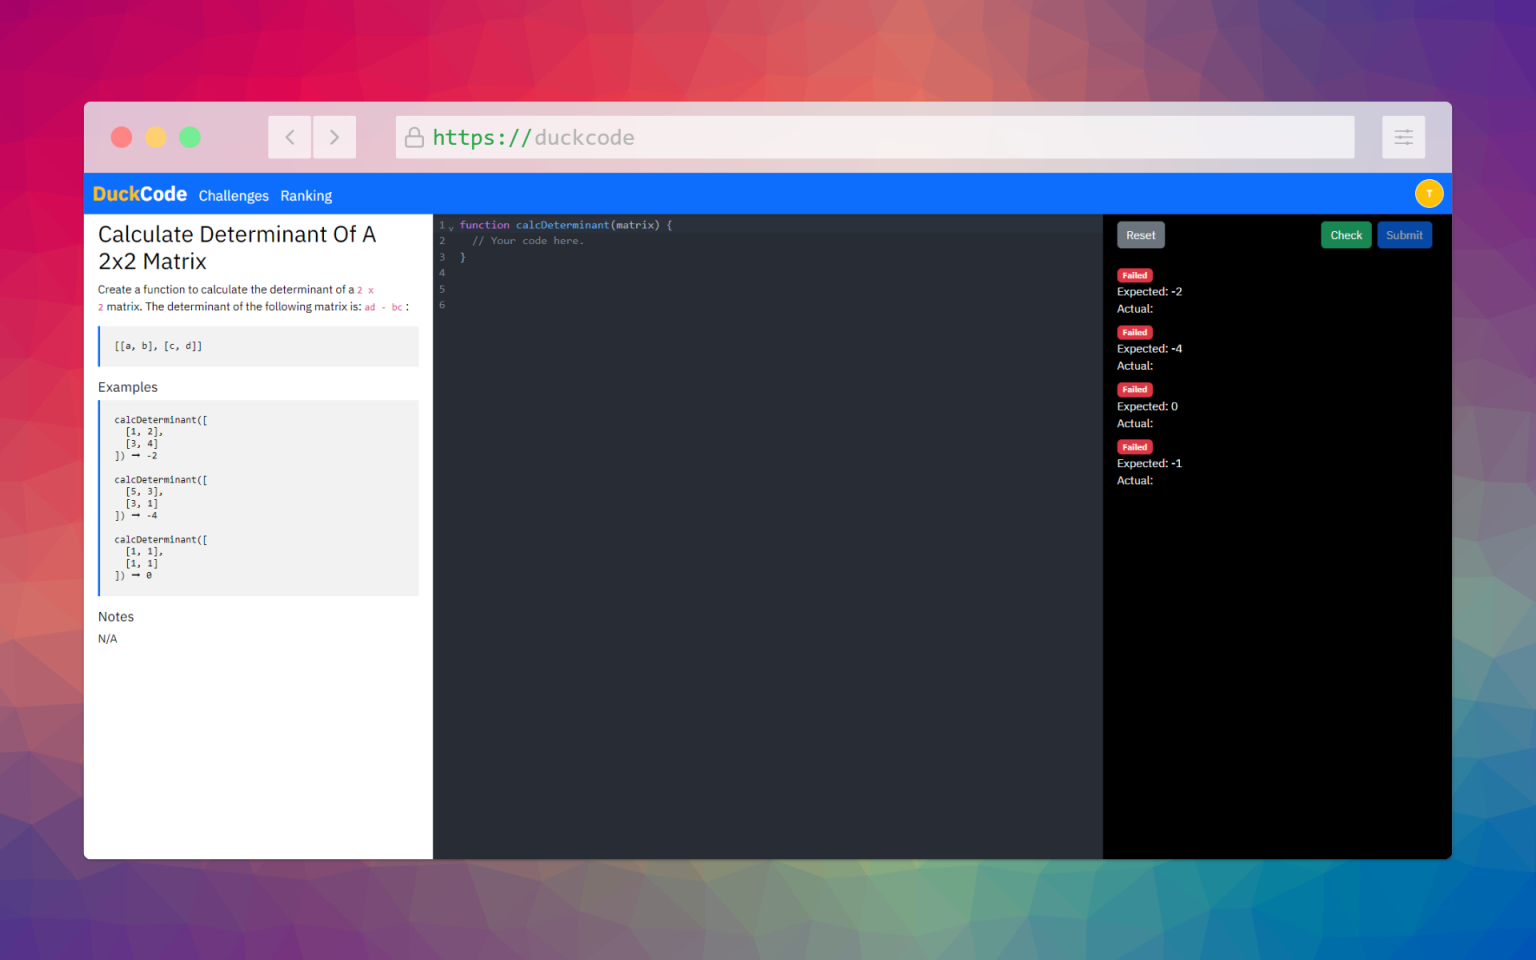Click the green window maximize dot
Screen dimensions: 1536x960
point(190,137)
